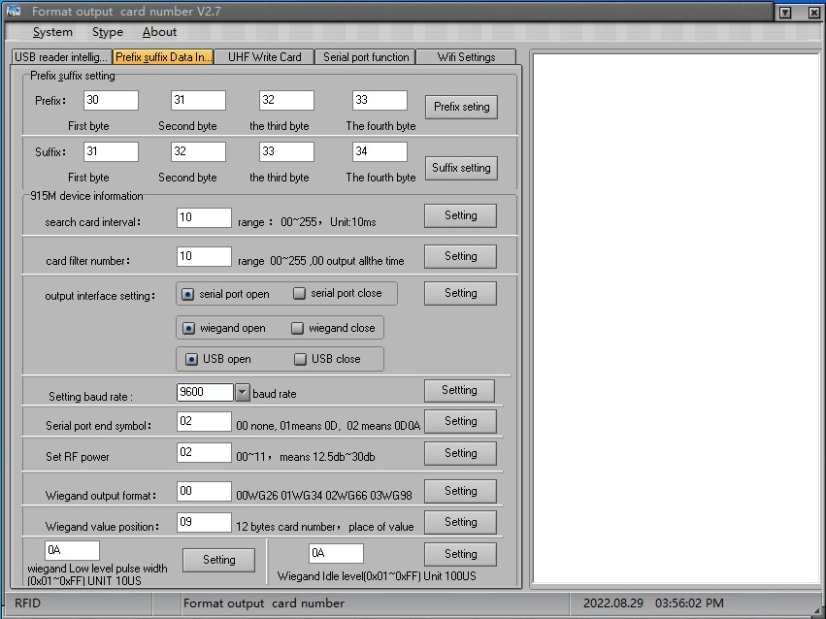The width and height of the screenshot is (826, 619).
Task: Click Setting next to Wiegand output format
Action: pos(459,490)
